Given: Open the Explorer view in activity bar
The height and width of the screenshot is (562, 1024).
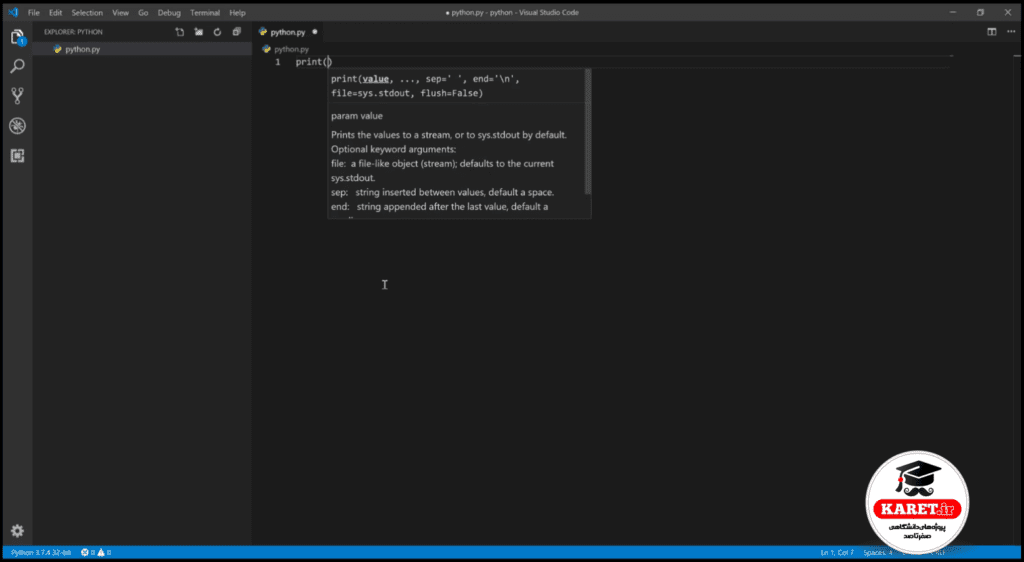Looking at the screenshot, I should point(18,37).
